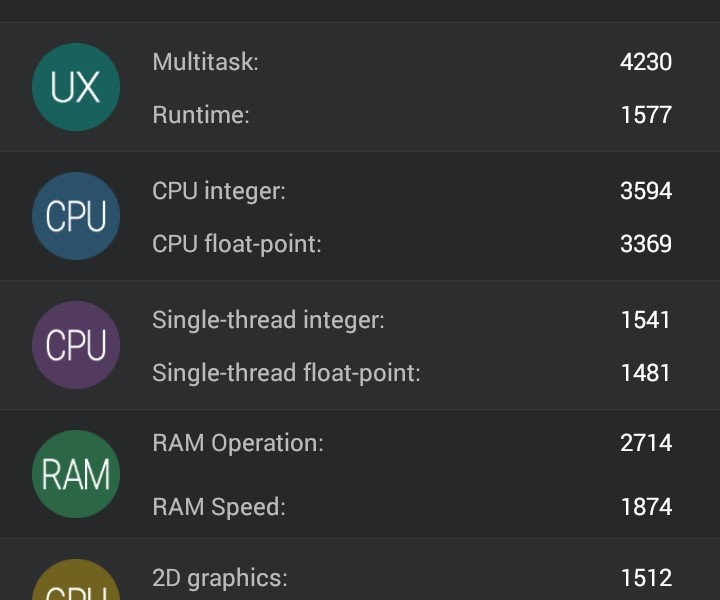Select the Single-thread integer label
This screenshot has height=600, width=720.
coord(268,320)
